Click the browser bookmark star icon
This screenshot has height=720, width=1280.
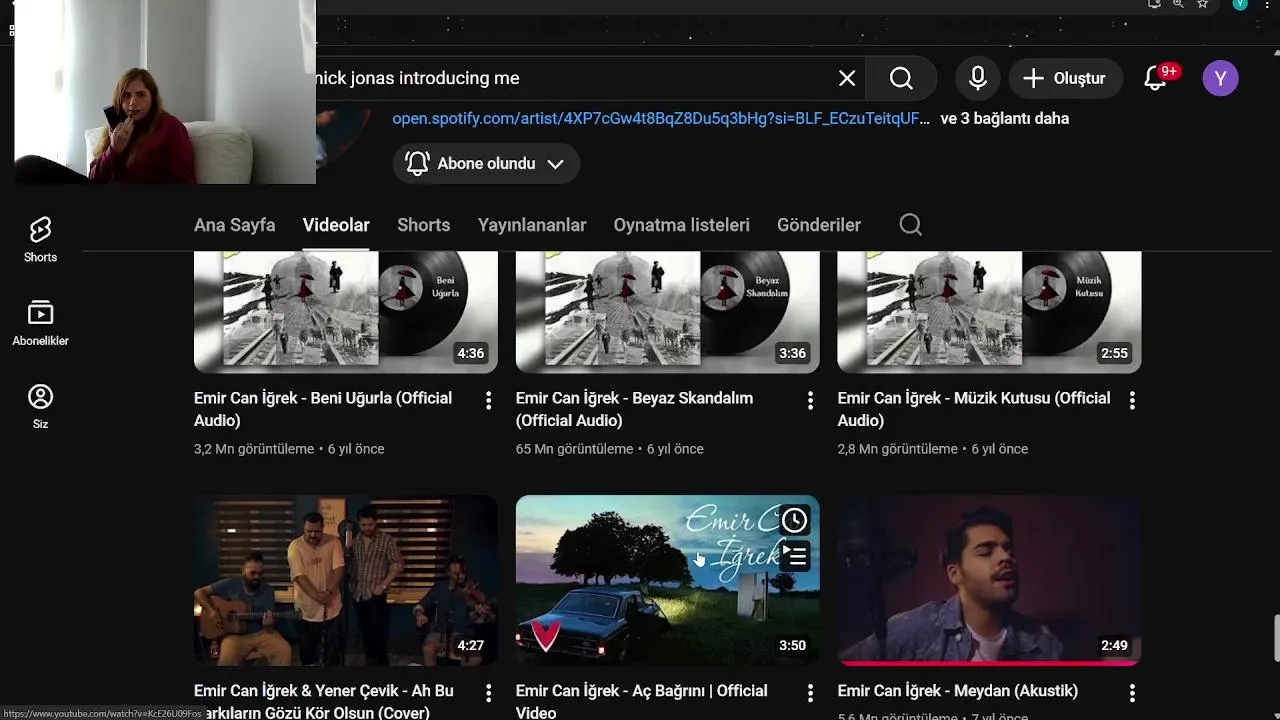pos(1203,5)
